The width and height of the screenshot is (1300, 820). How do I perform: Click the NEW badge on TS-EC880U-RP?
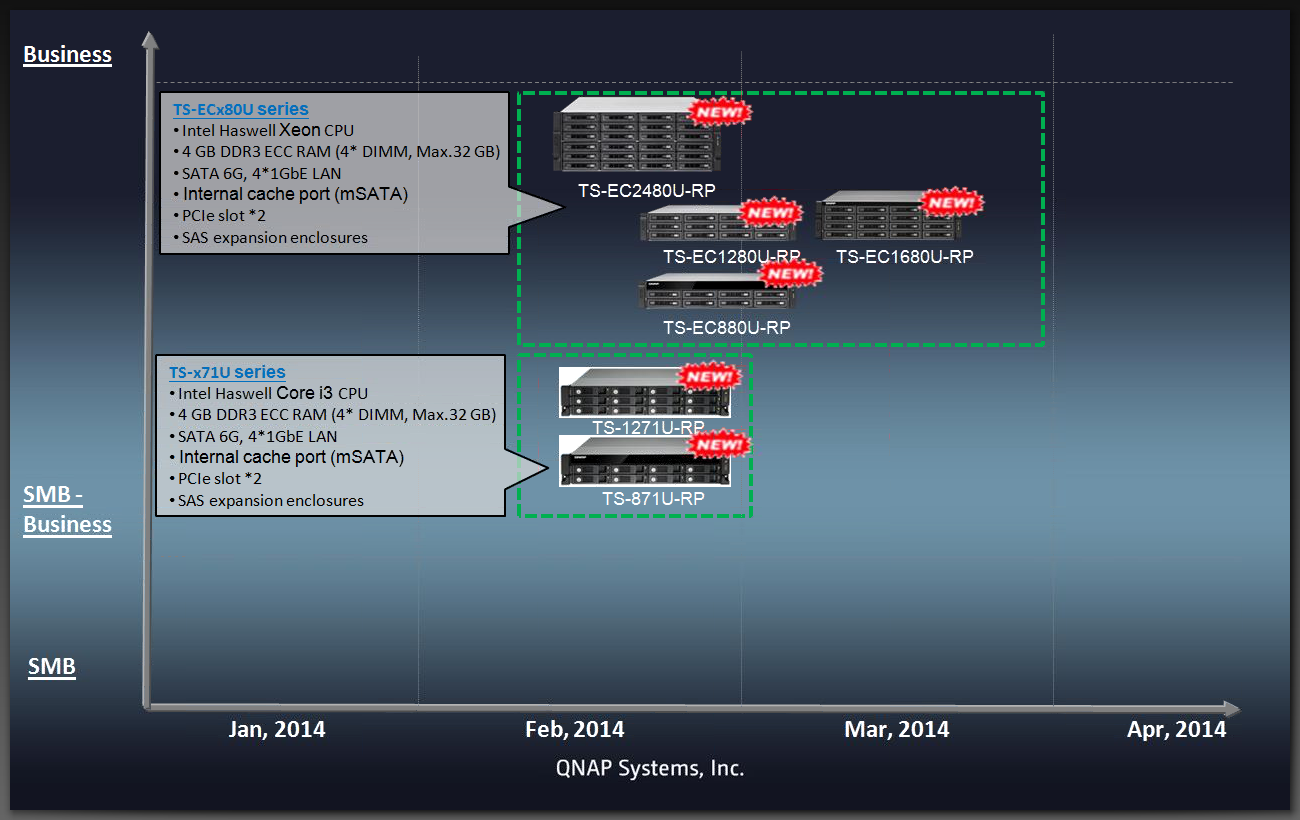[x=790, y=273]
